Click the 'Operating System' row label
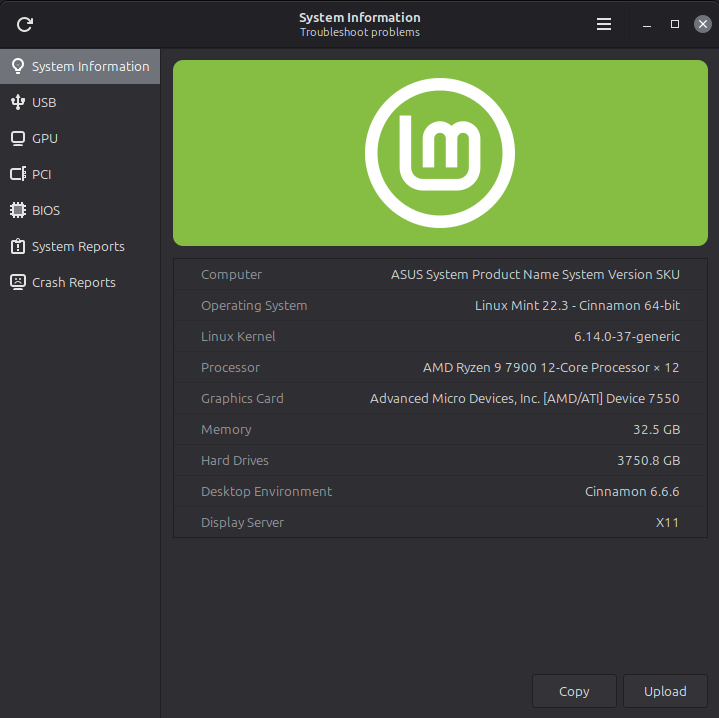 254,305
